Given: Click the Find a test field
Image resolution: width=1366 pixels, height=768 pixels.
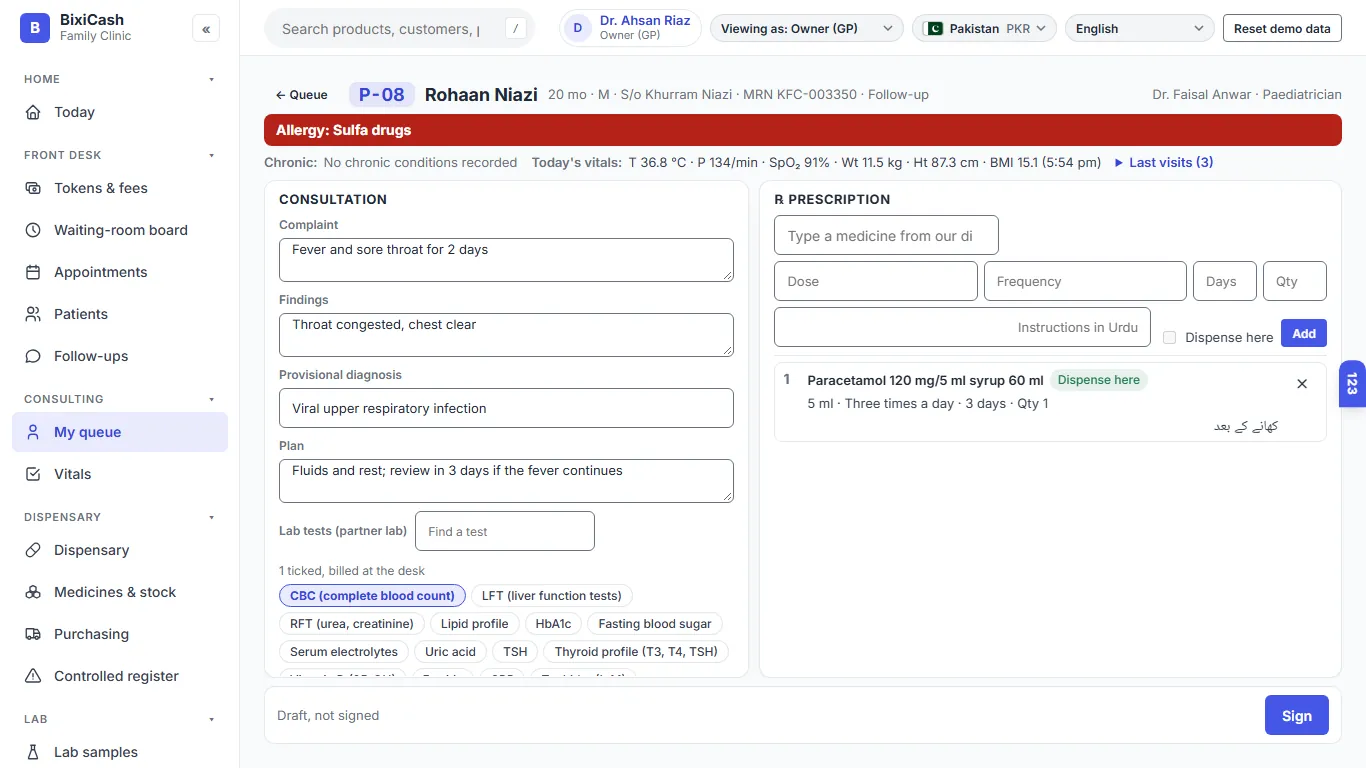Looking at the screenshot, I should pos(505,531).
